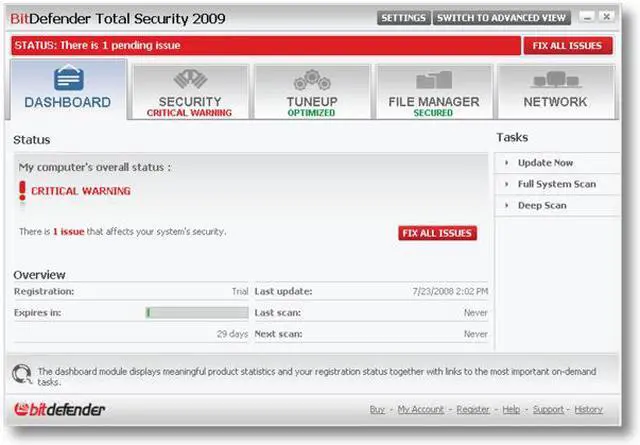640x445 pixels.
Task: Click the Tuneup gears icon
Action: [311, 80]
